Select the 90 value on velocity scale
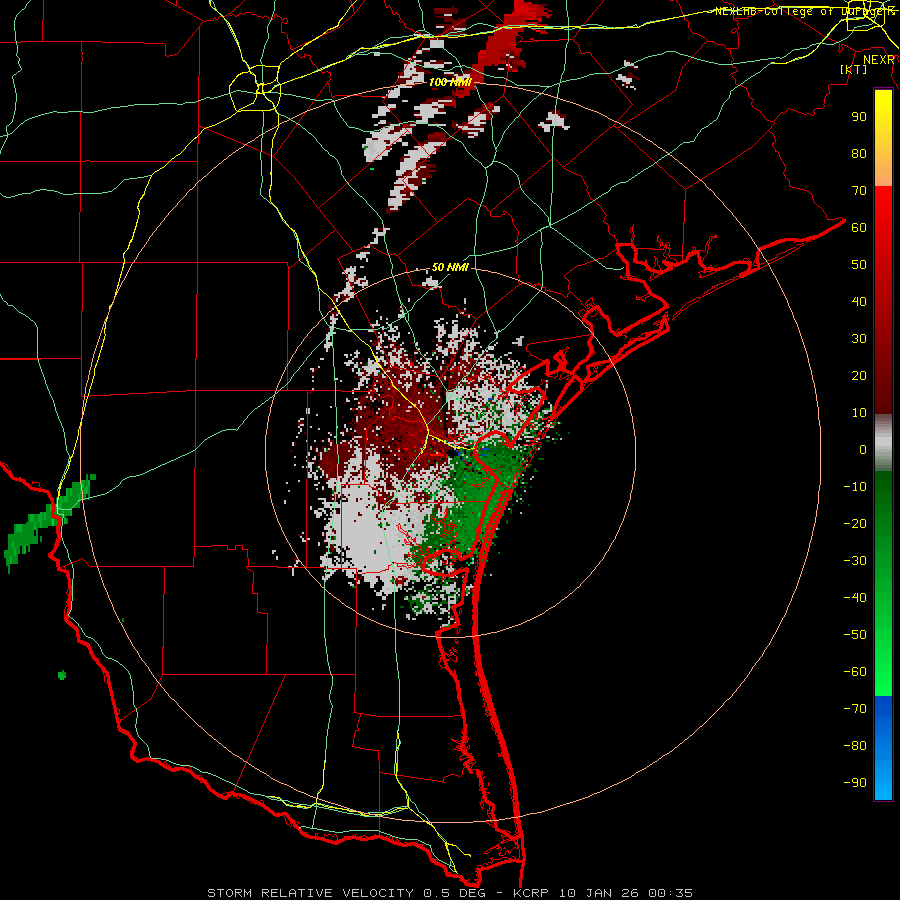The width and height of the screenshot is (900, 900). (859, 117)
